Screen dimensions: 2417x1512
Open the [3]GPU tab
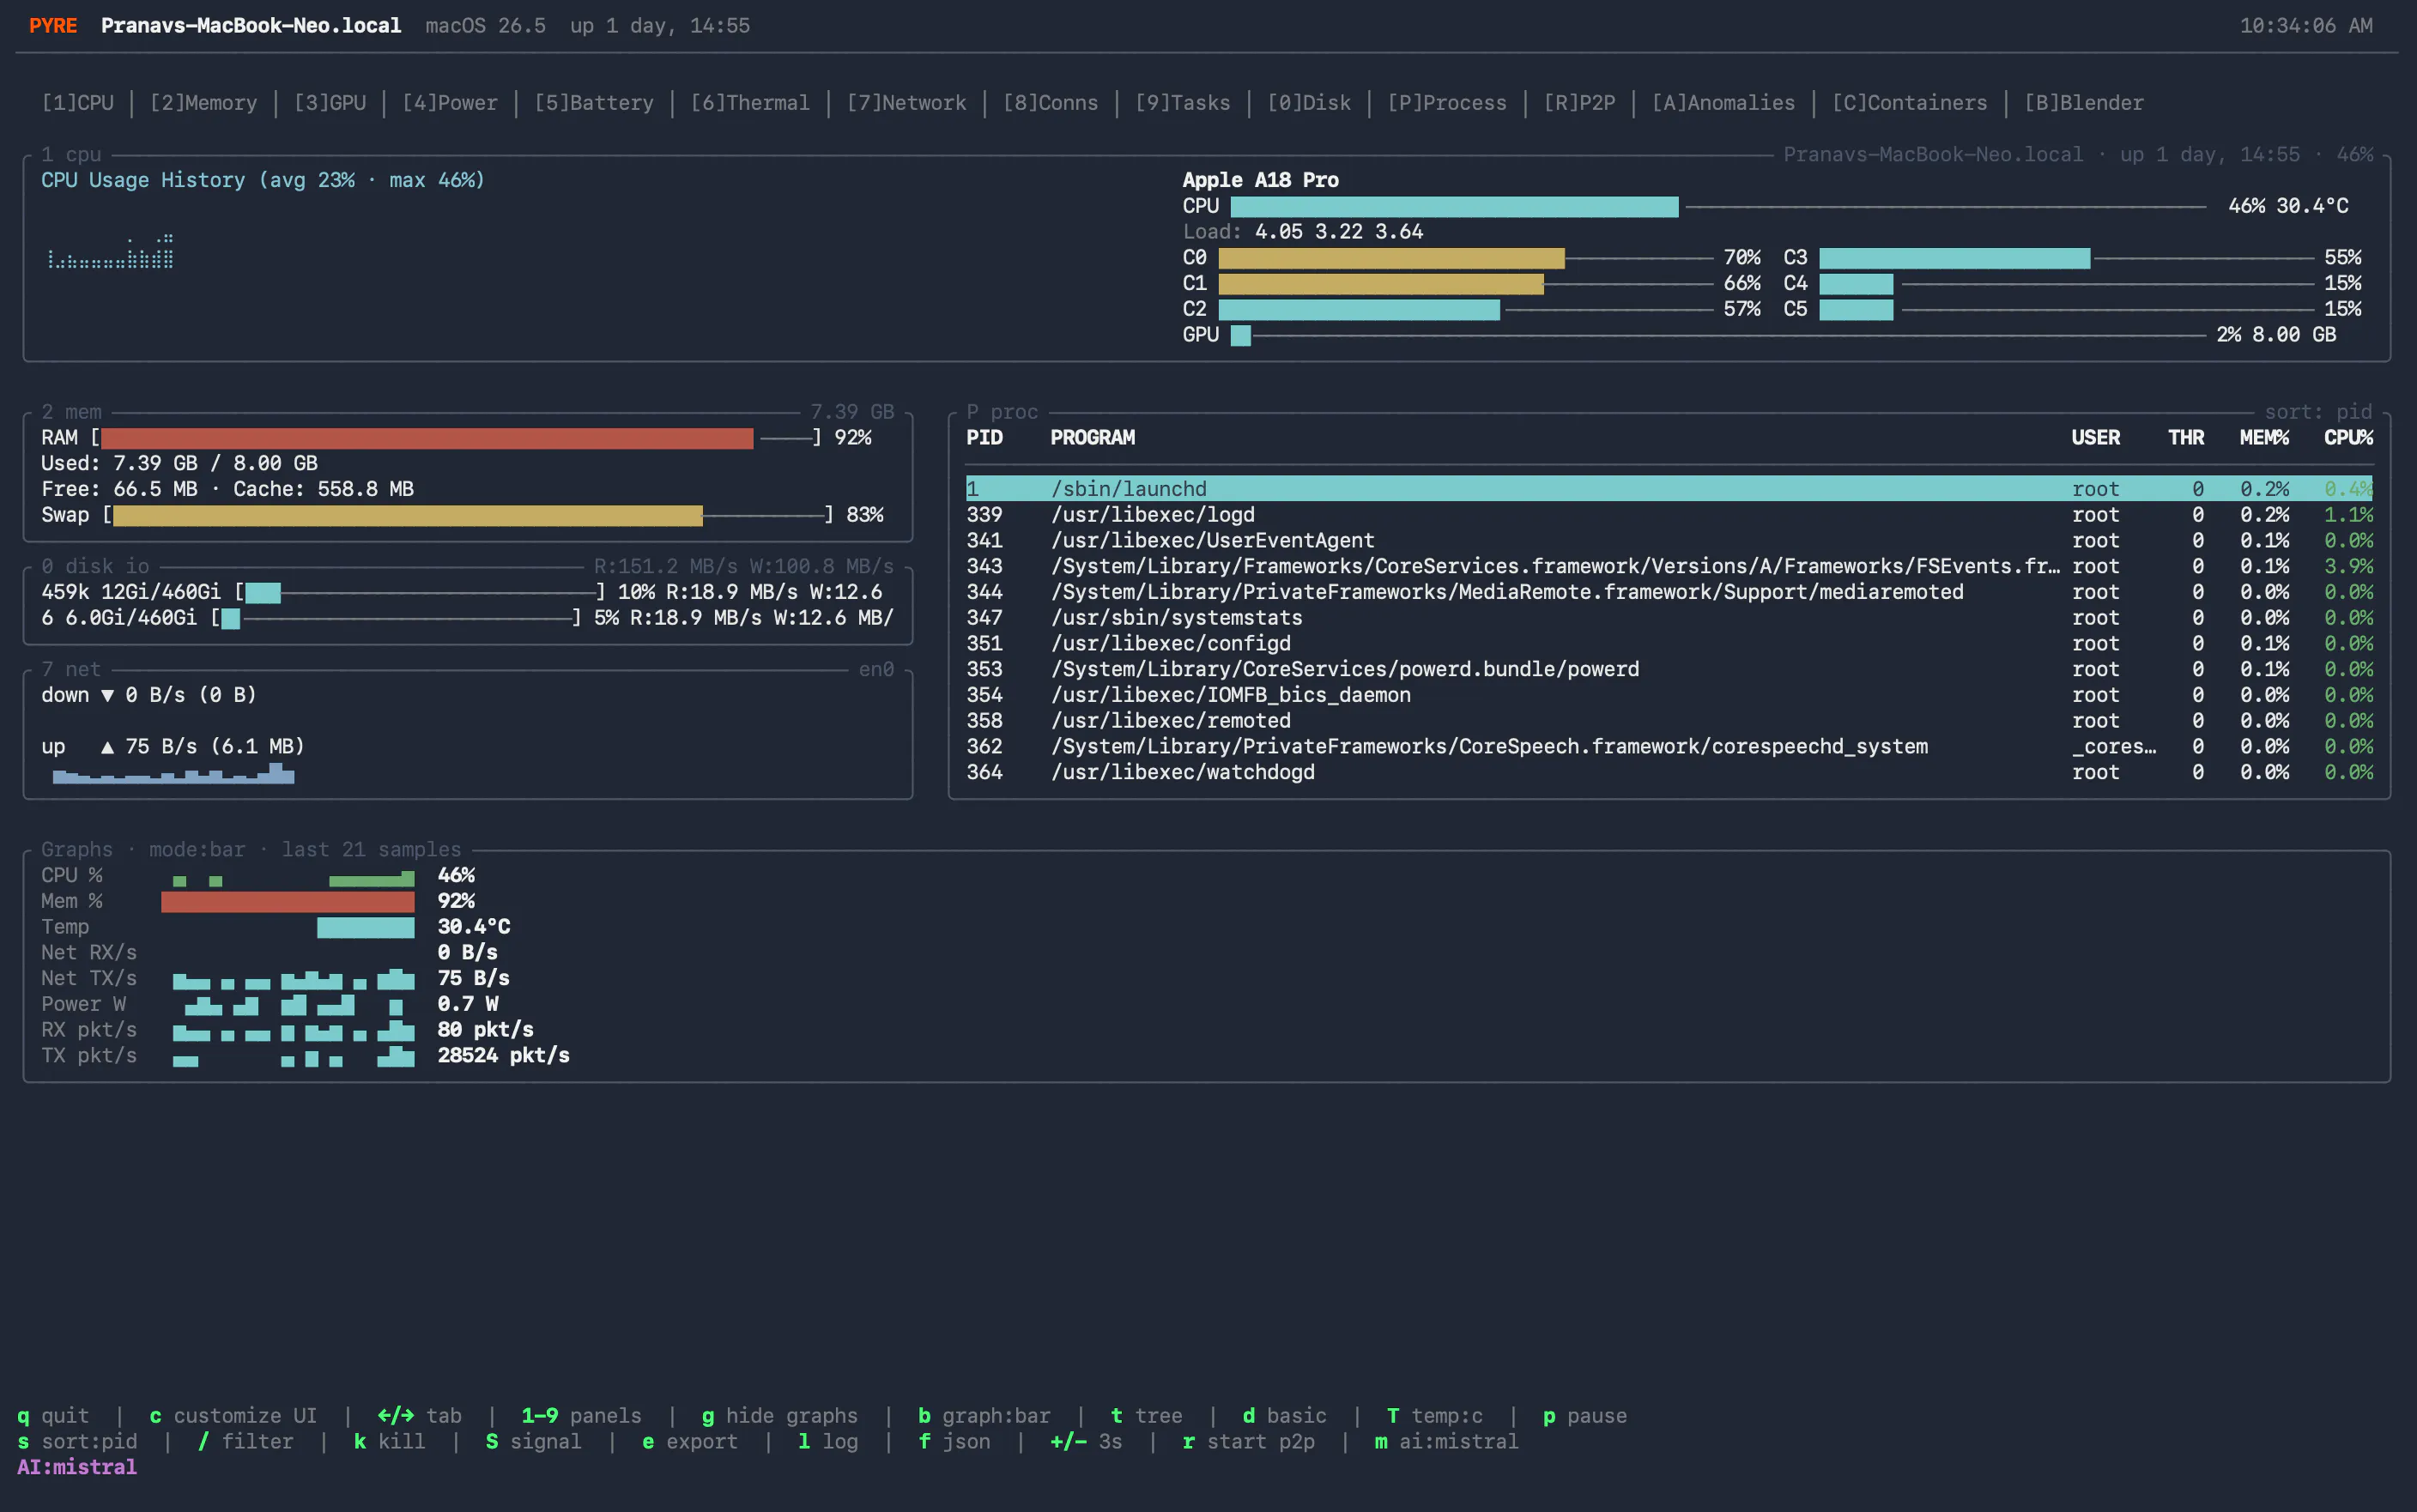click(330, 103)
